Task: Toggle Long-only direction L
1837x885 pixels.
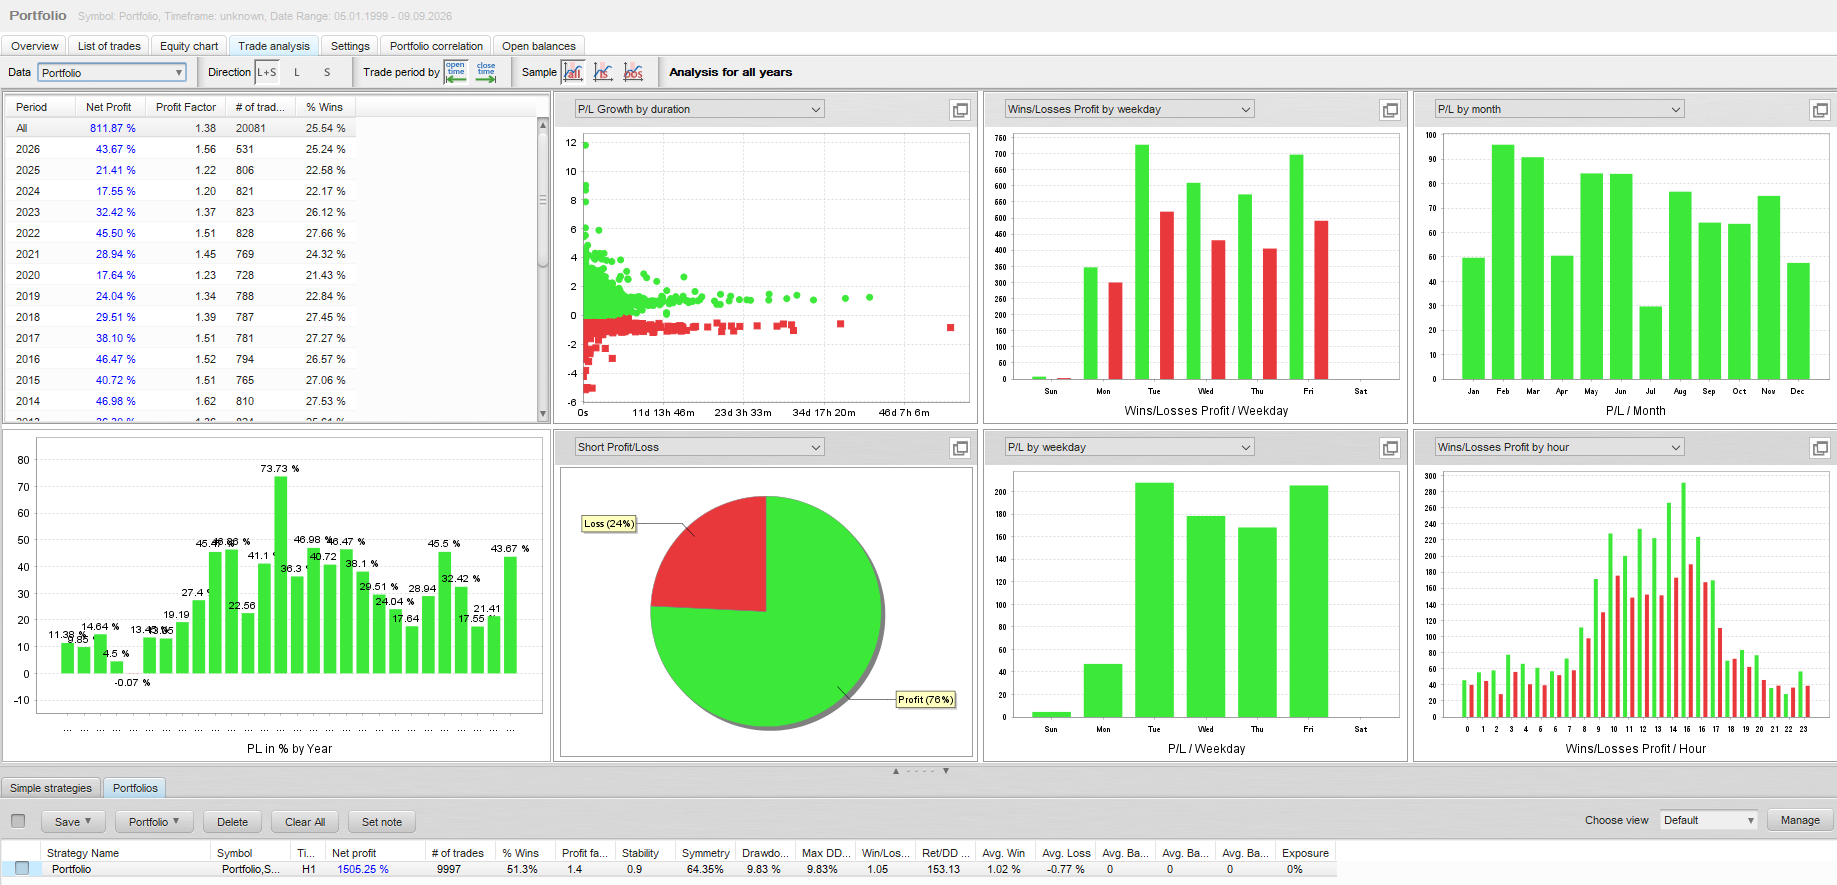Action: (297, 72)
